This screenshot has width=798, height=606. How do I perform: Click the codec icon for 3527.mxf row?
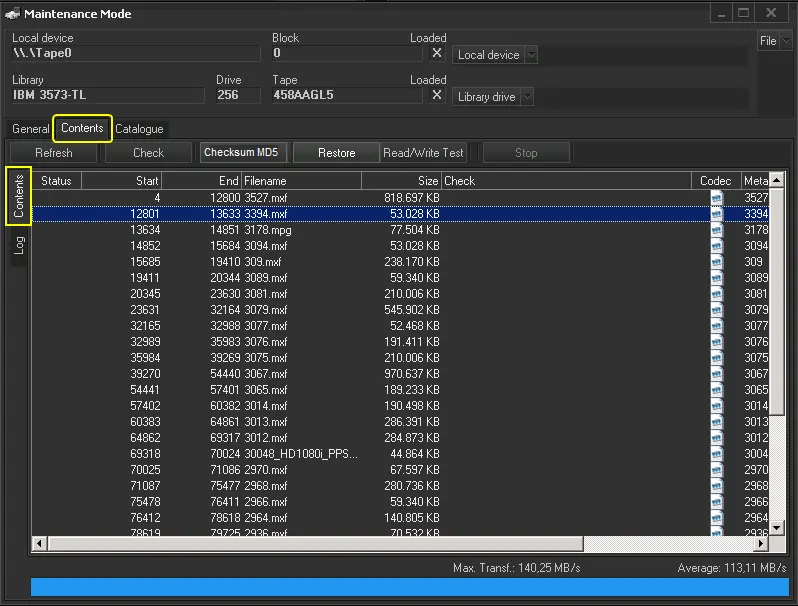pyautogui.click(x=716, y=198)
